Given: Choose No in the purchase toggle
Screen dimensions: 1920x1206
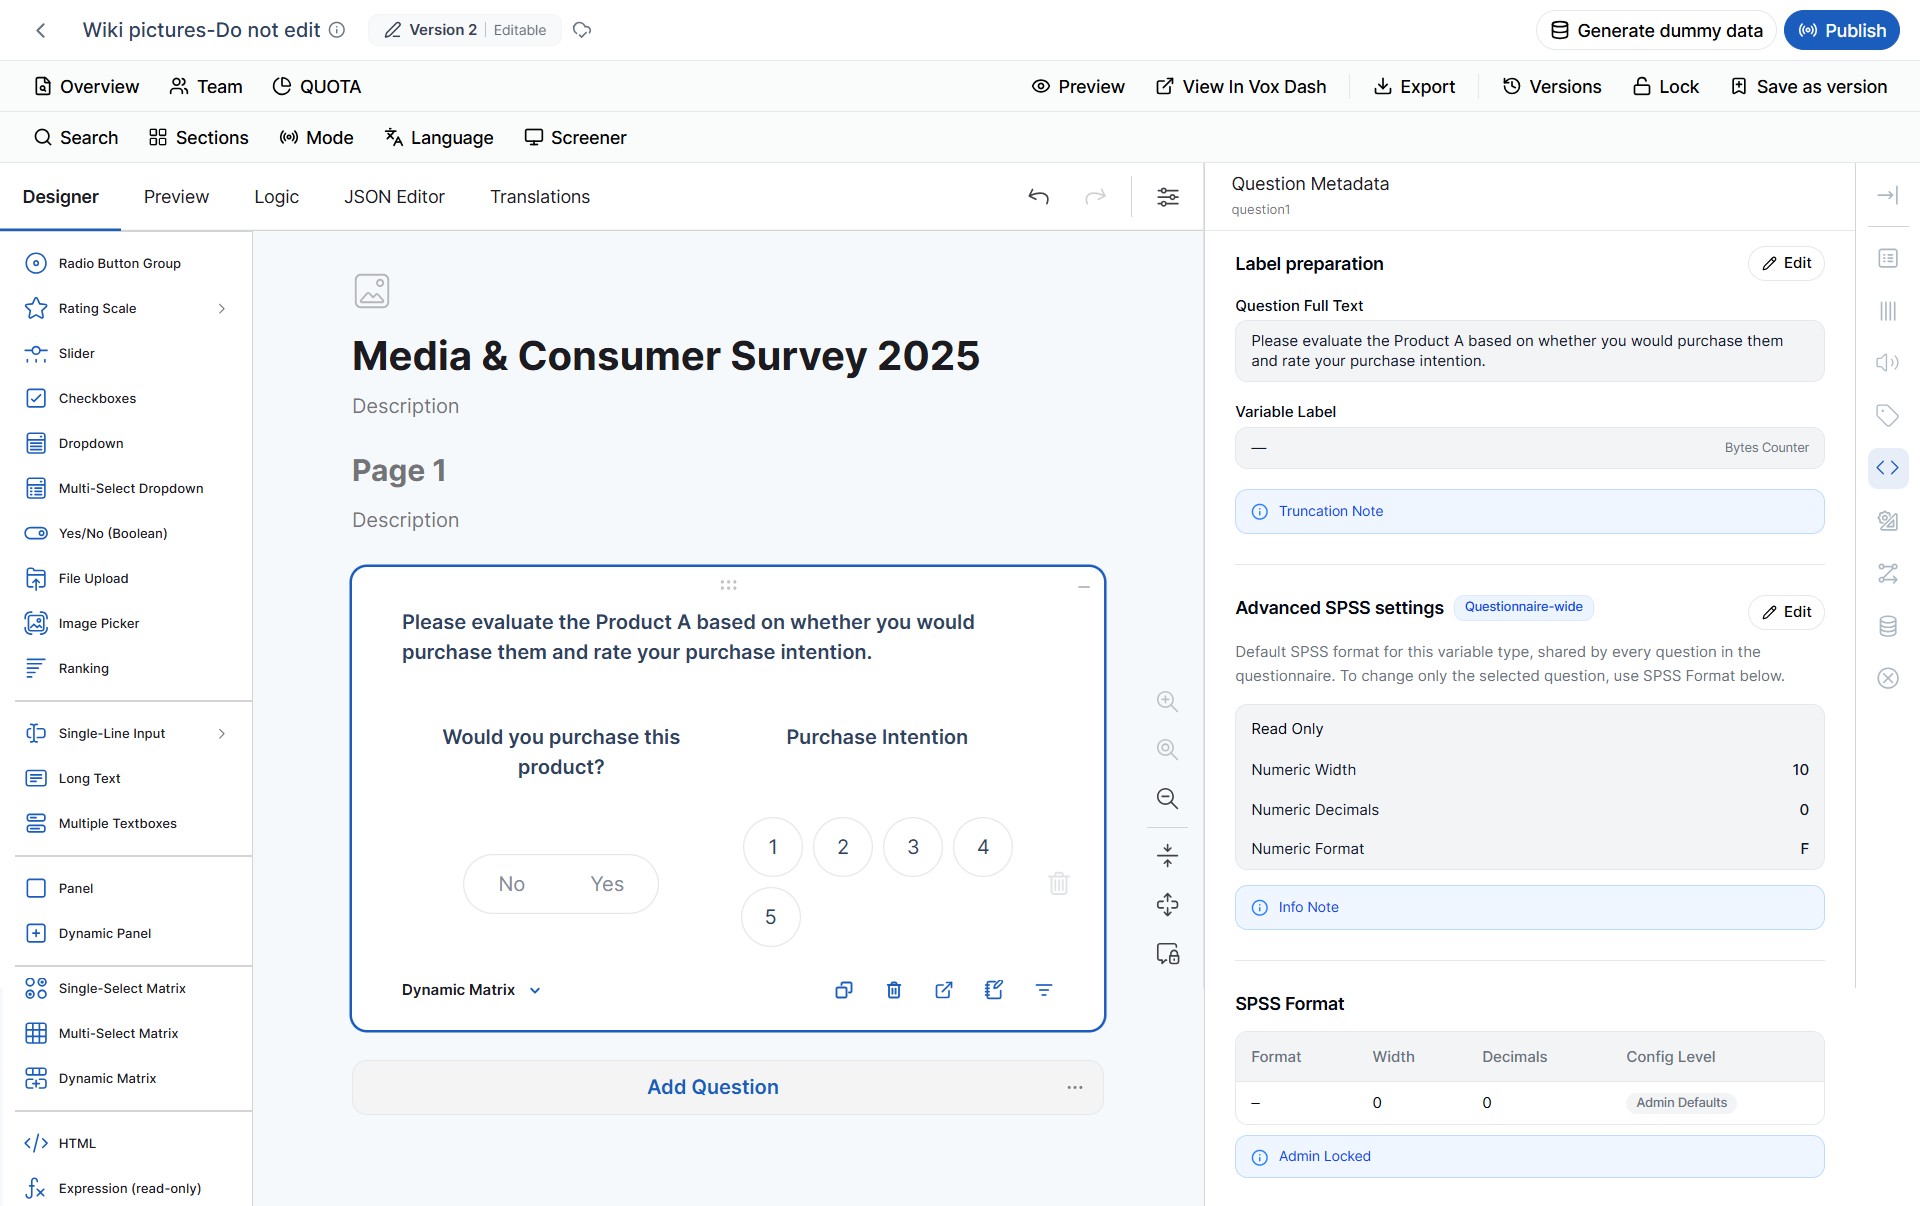Looking at the screenshot, I should click(x=511, y=884).
